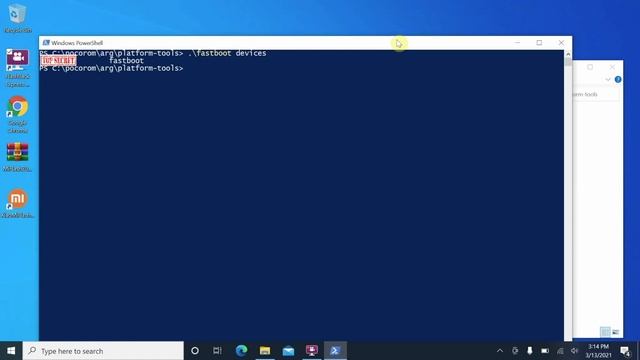Open Task View on taskbar
Screen dimensions: 640x360
pos(217,351)
